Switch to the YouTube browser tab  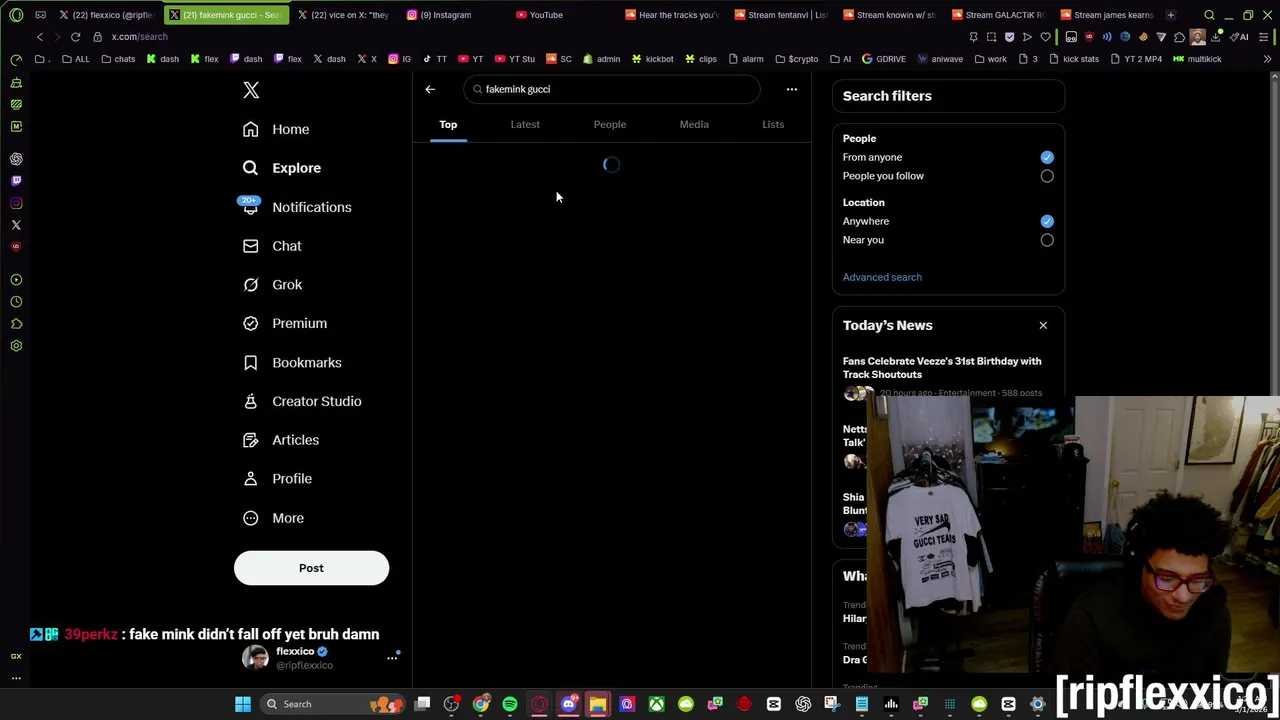(546, 15)
